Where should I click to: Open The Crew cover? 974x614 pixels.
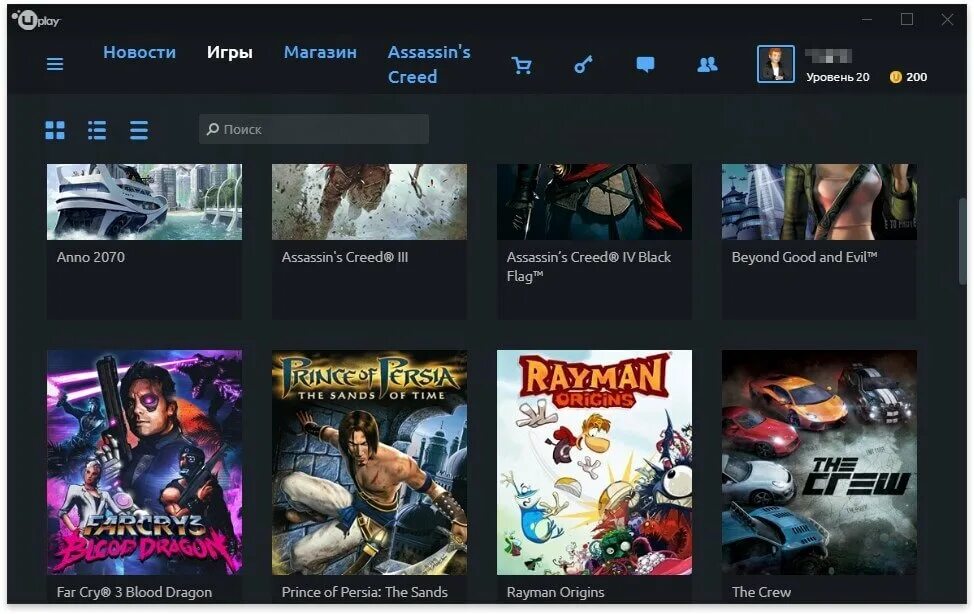point(819,462)
